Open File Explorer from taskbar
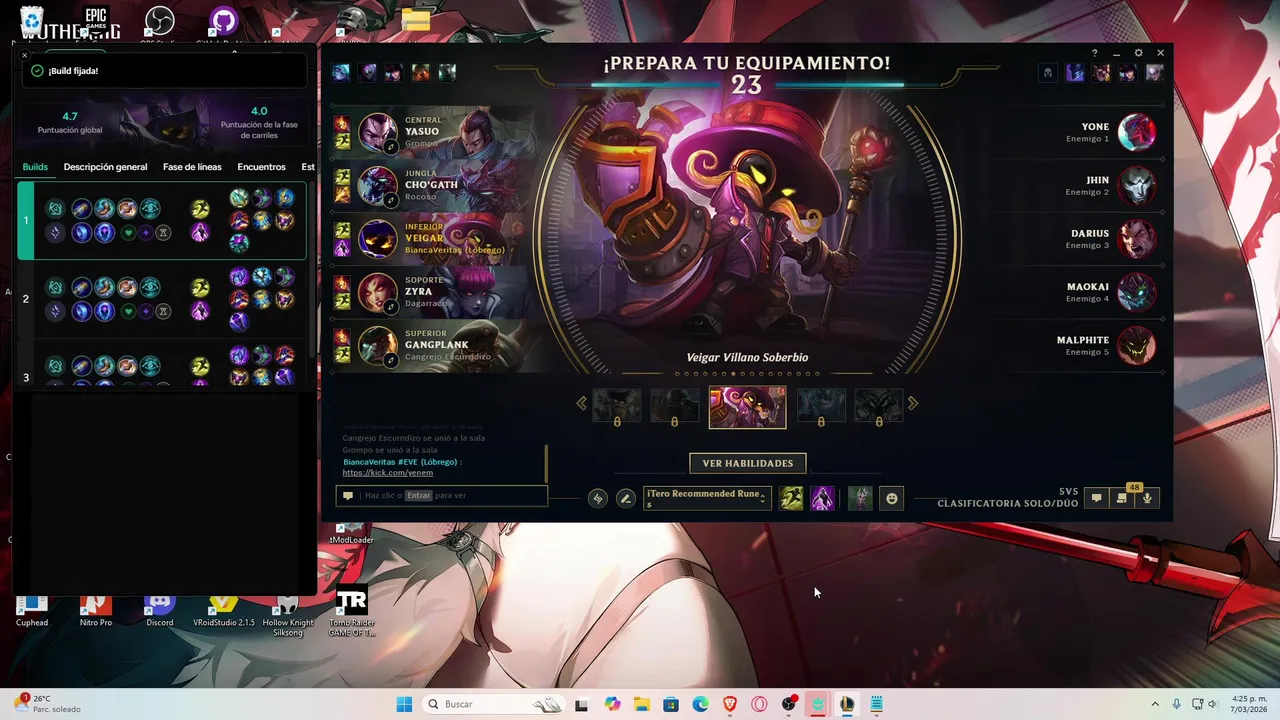Image resolution: width=1280 pixels, height=720 pixels. (x=641, y=704)
